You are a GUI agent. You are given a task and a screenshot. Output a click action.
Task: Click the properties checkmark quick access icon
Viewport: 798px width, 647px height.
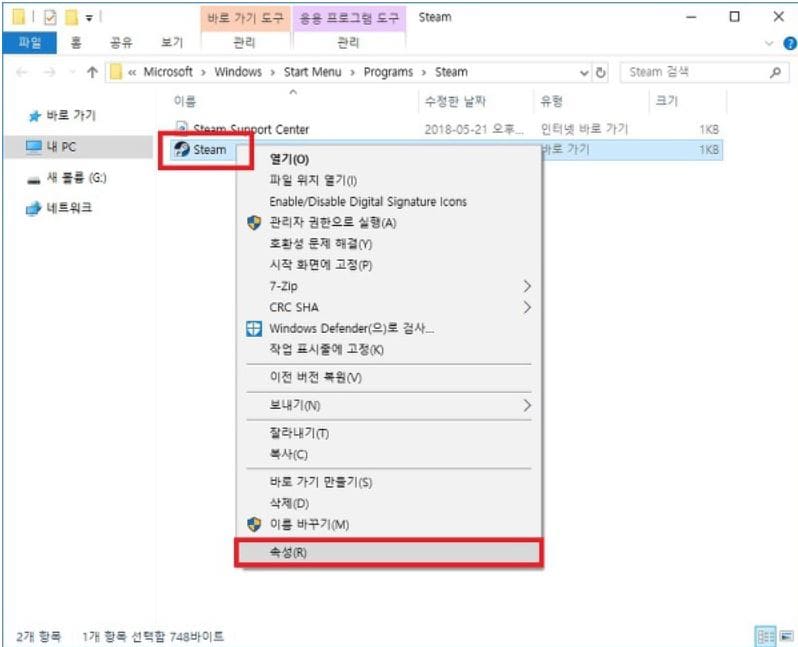[50, 18]
